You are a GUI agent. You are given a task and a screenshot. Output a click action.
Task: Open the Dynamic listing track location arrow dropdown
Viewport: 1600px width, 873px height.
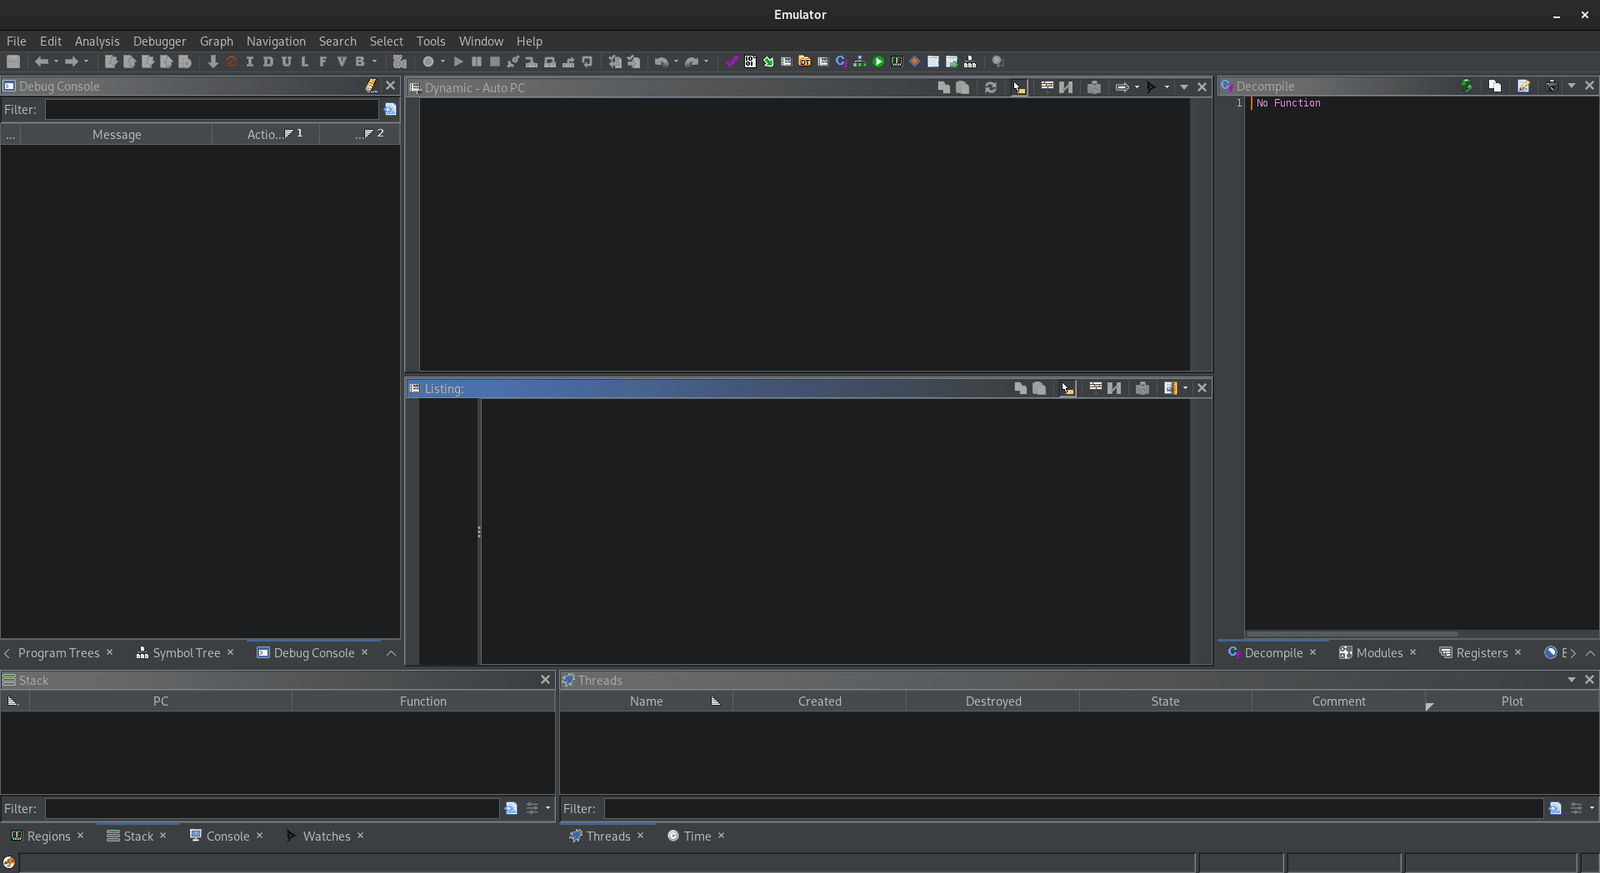pos(1137,87)
